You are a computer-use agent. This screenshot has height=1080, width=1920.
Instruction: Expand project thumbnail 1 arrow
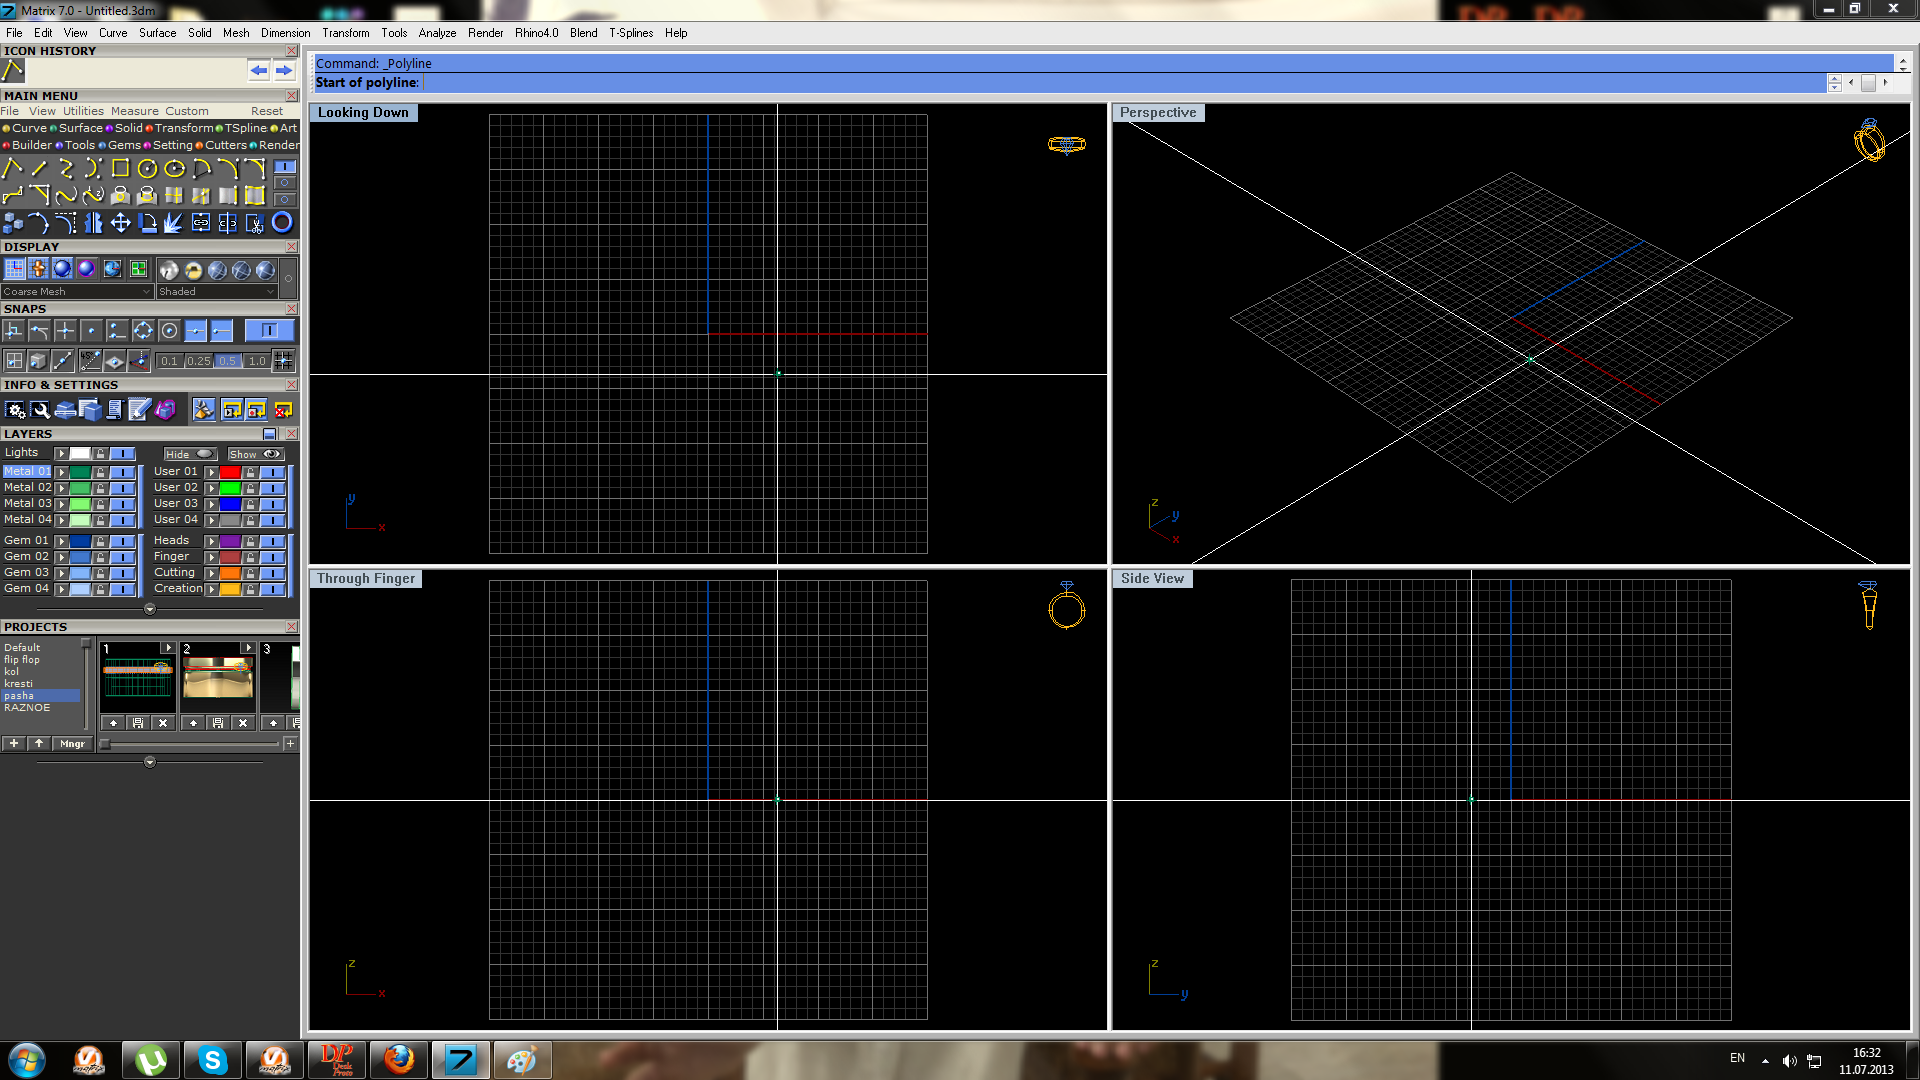(x=168, y=648)
